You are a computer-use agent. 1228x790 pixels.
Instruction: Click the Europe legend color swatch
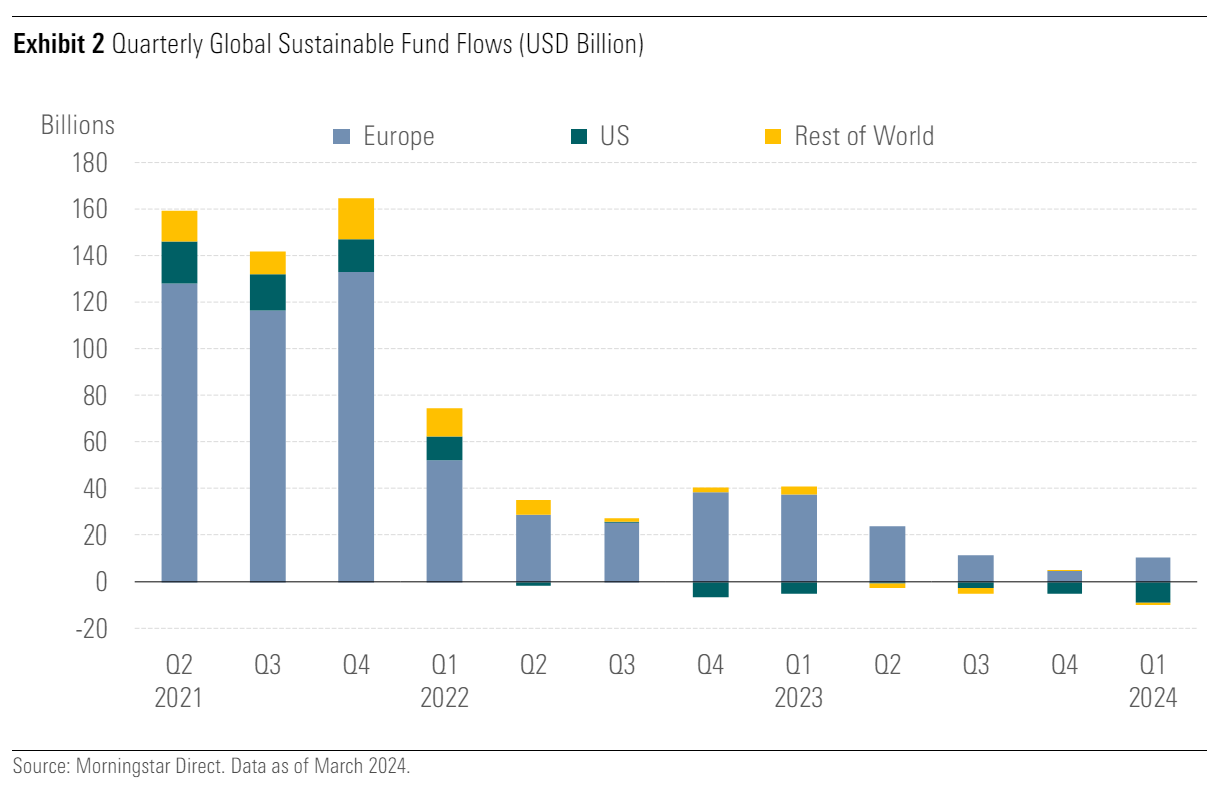coord(341,137)
